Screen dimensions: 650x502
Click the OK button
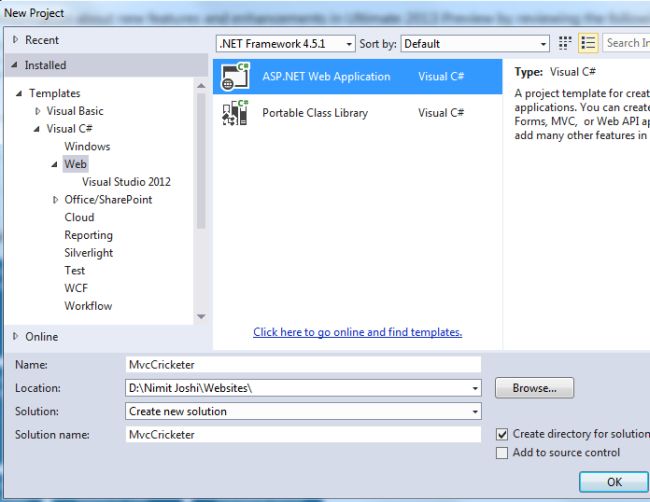pyautogui.click(x=614, y=482)
